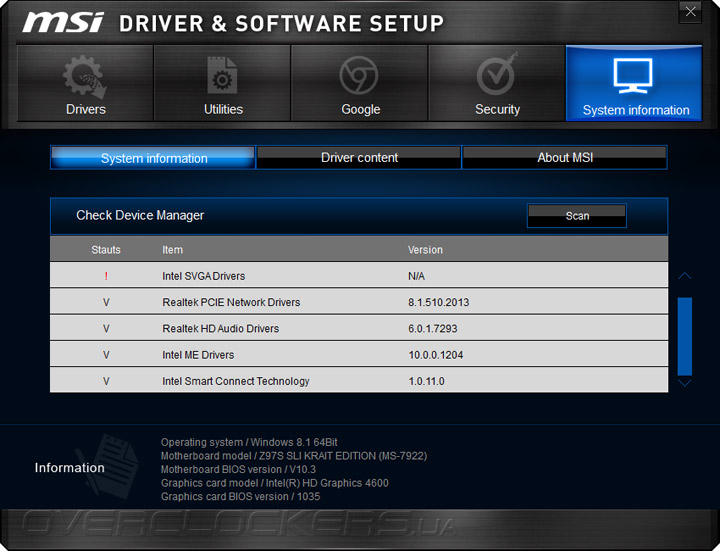Viewport: 720px width, 551px height.
Task: Click the MSI logo
Action: coord(63,22)
